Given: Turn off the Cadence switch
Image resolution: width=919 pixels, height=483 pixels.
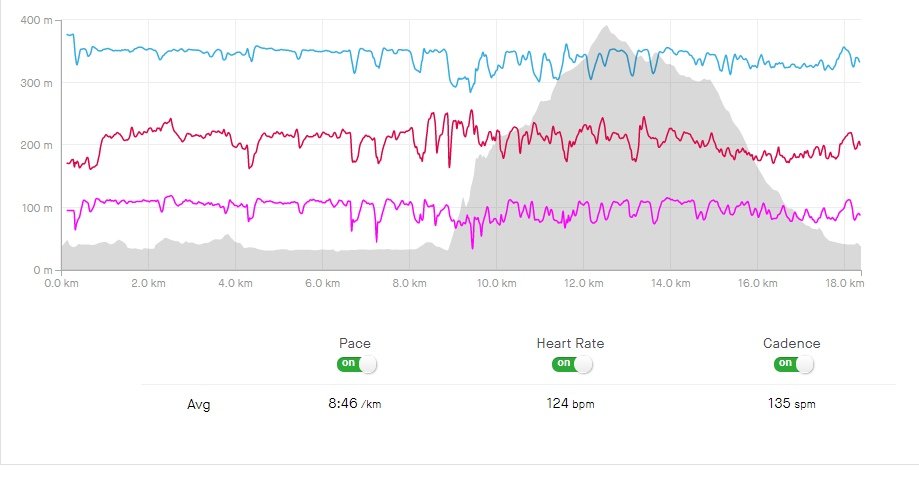Looking at the screenshot, I should [x=793, y=364].
